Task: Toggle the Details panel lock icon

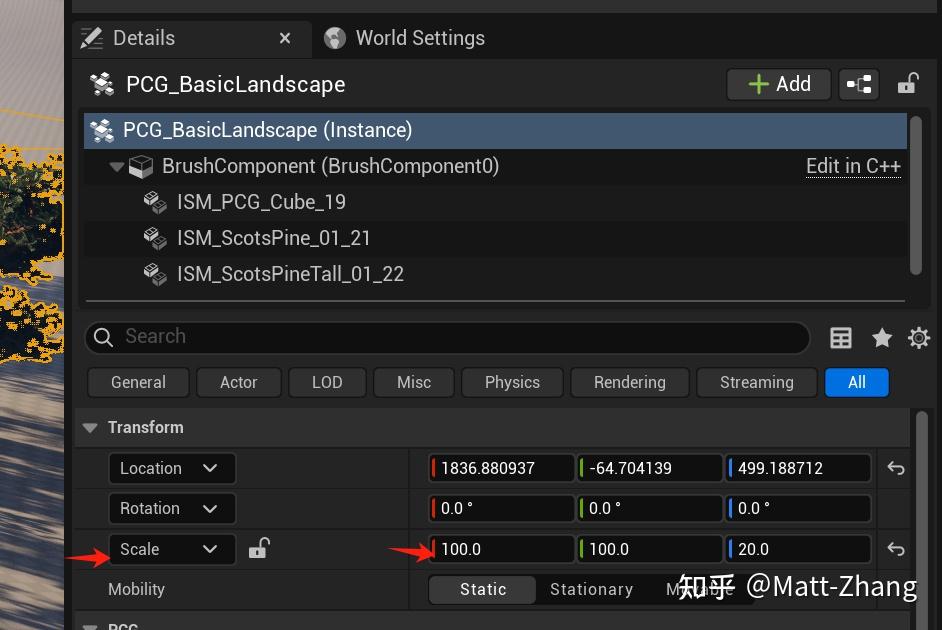Action: coord(907,84)
